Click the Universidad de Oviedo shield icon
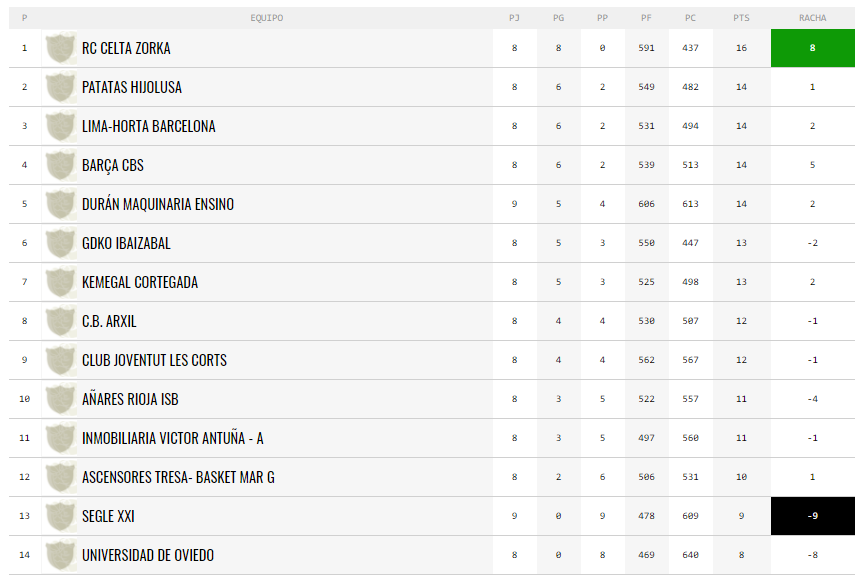 tap(60, 555)
